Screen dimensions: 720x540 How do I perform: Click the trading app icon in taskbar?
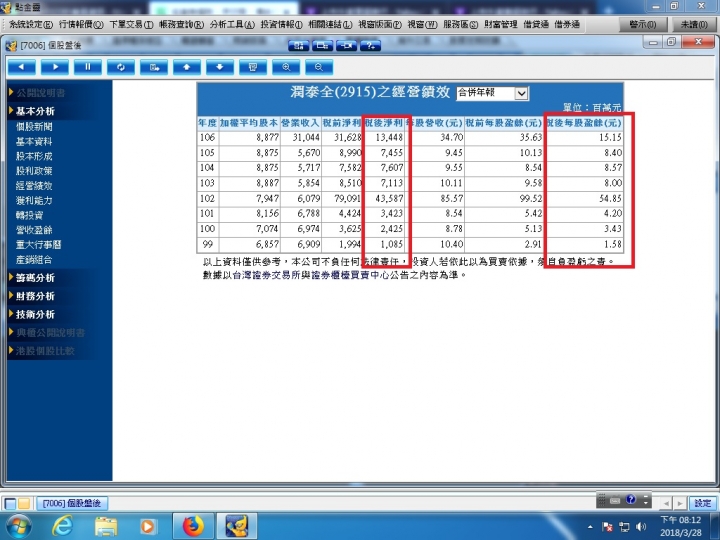(237, 526)
